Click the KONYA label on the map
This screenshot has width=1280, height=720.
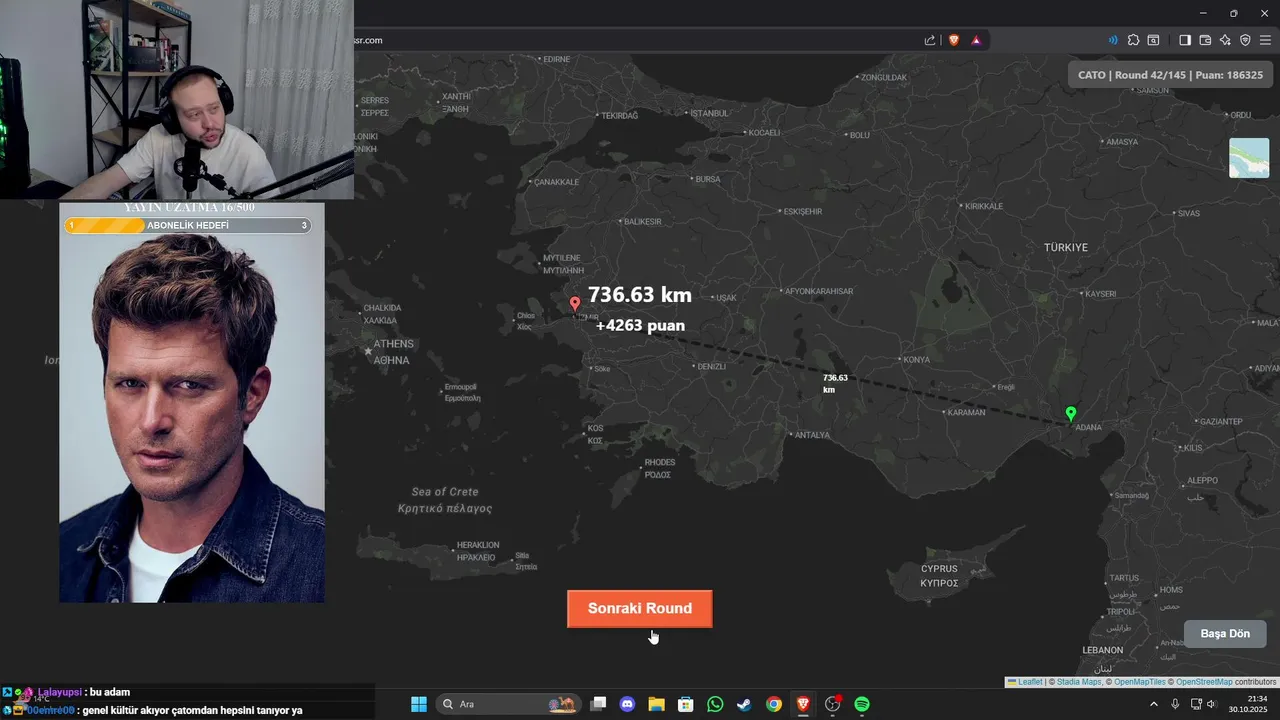pos(916,359)
